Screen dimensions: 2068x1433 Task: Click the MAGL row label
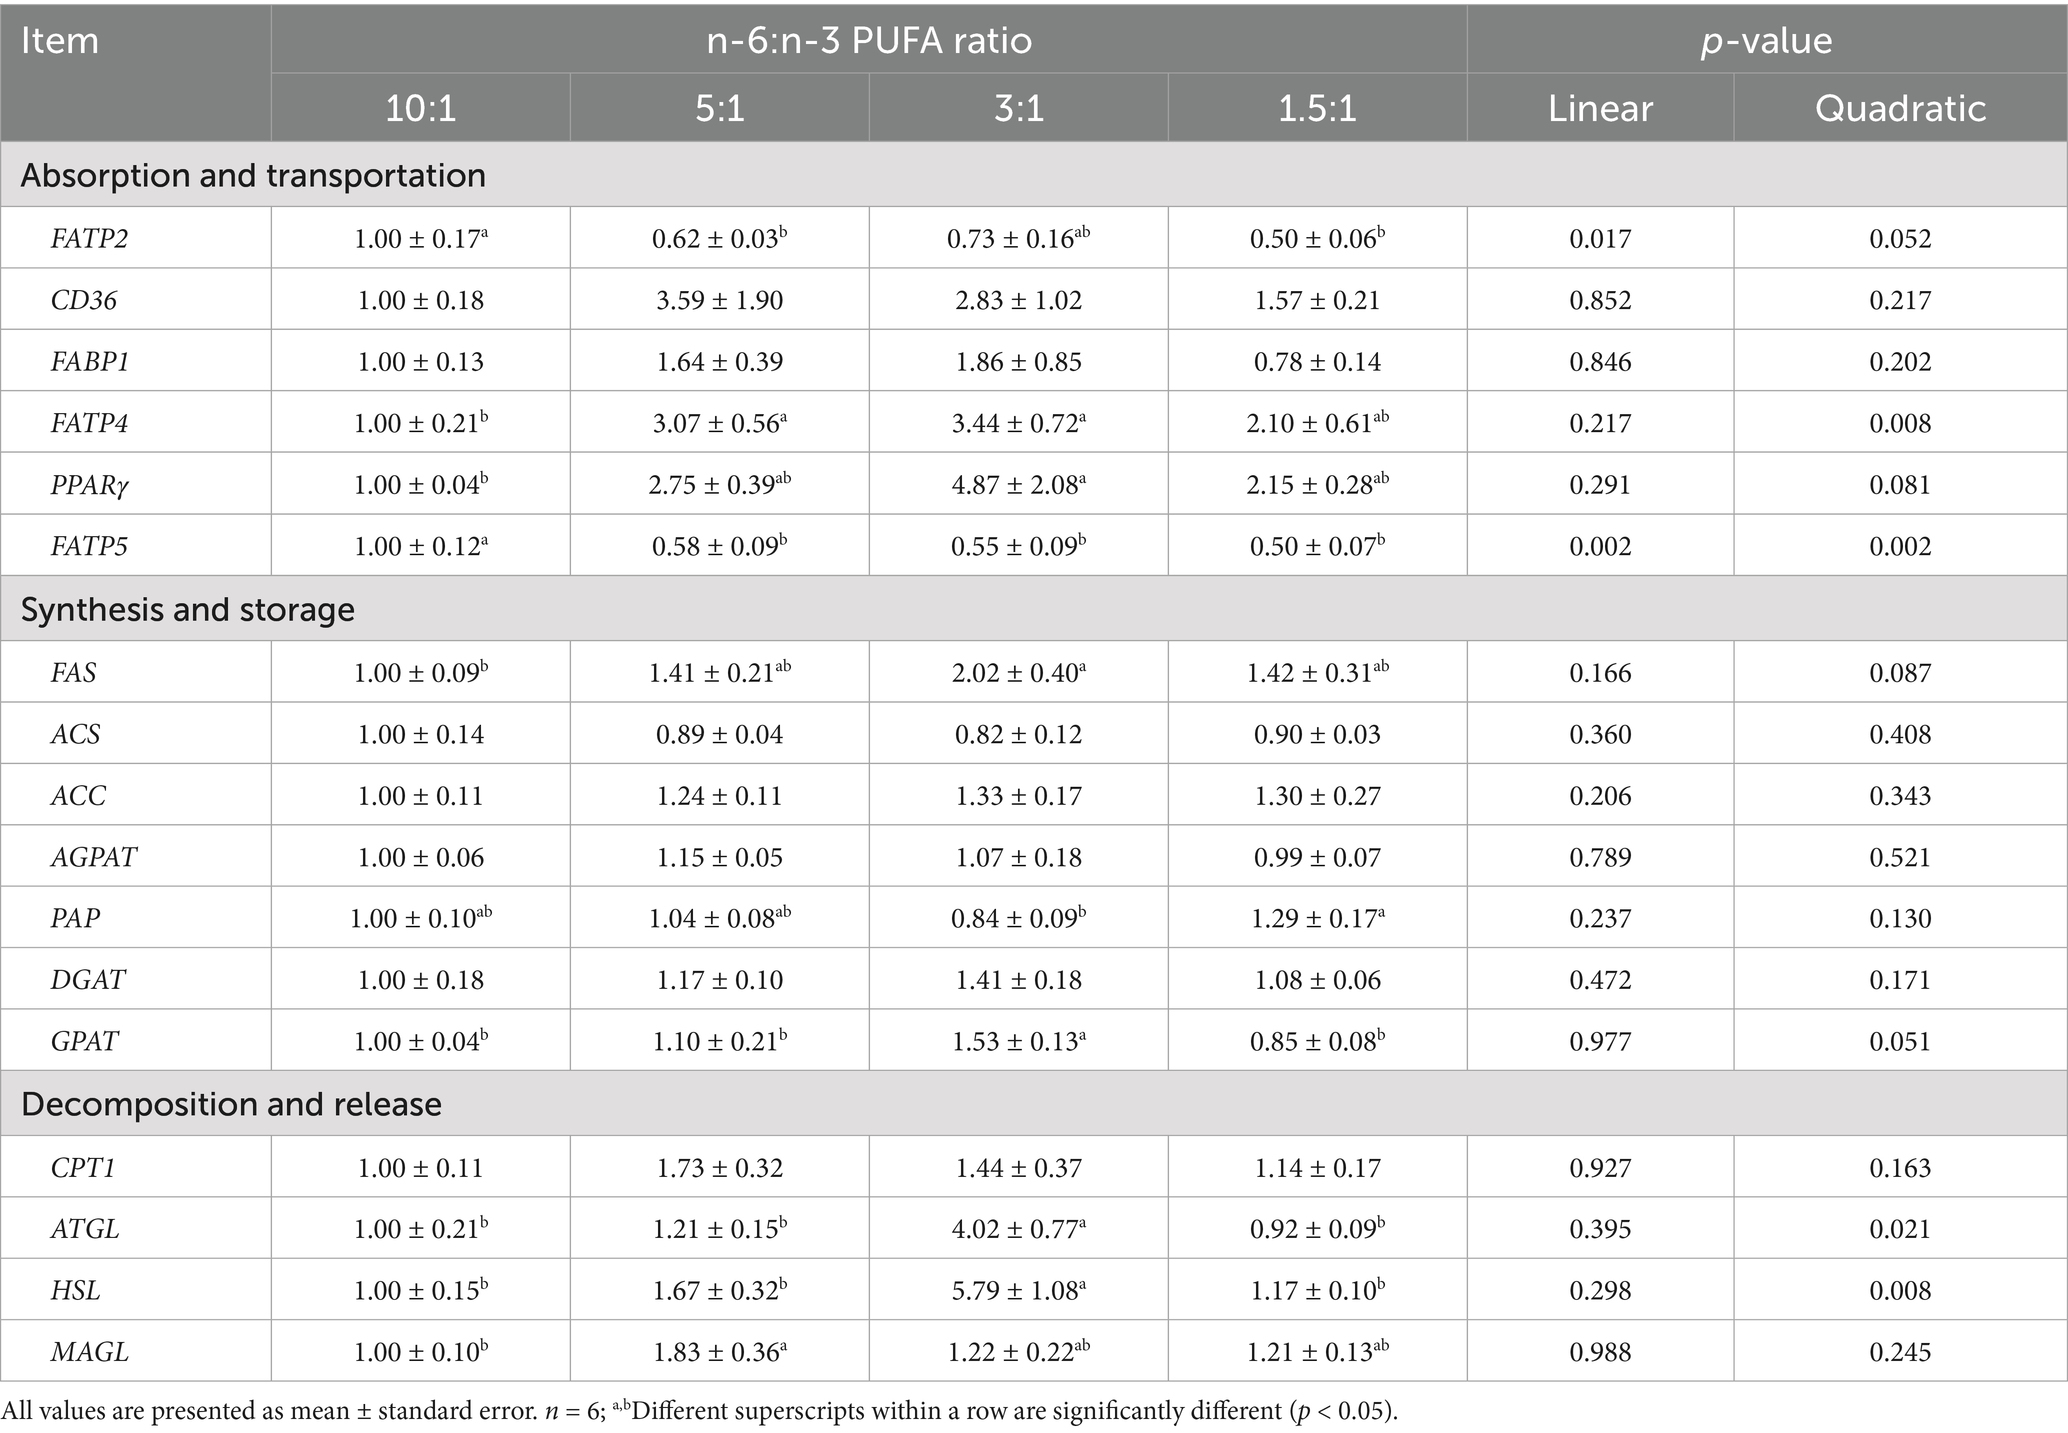click(x=89, y=1352)
